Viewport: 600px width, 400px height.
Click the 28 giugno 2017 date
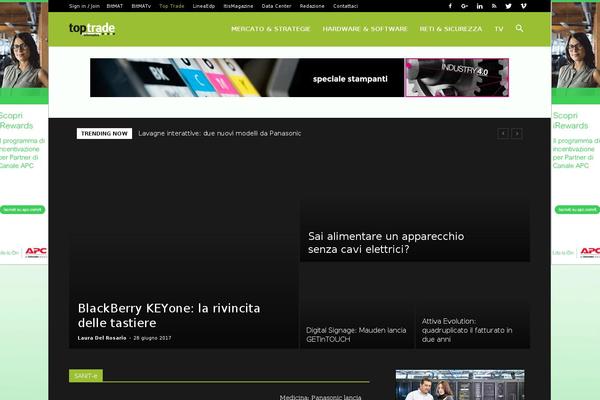click(x=152, y=338)
